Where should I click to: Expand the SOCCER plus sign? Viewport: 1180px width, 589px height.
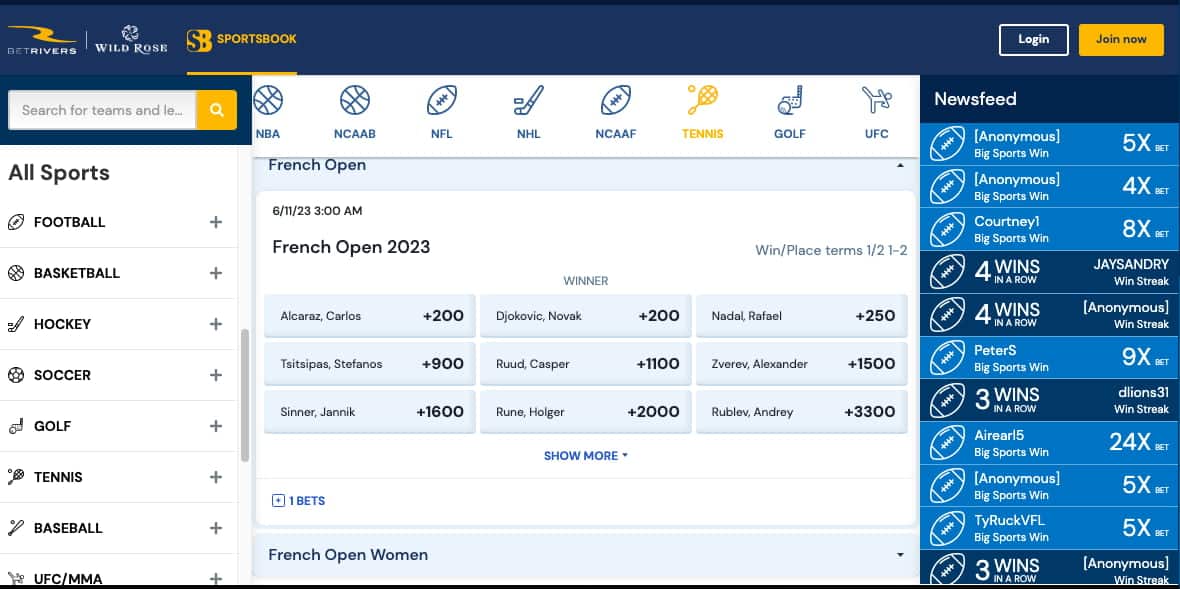pos(216,375)
